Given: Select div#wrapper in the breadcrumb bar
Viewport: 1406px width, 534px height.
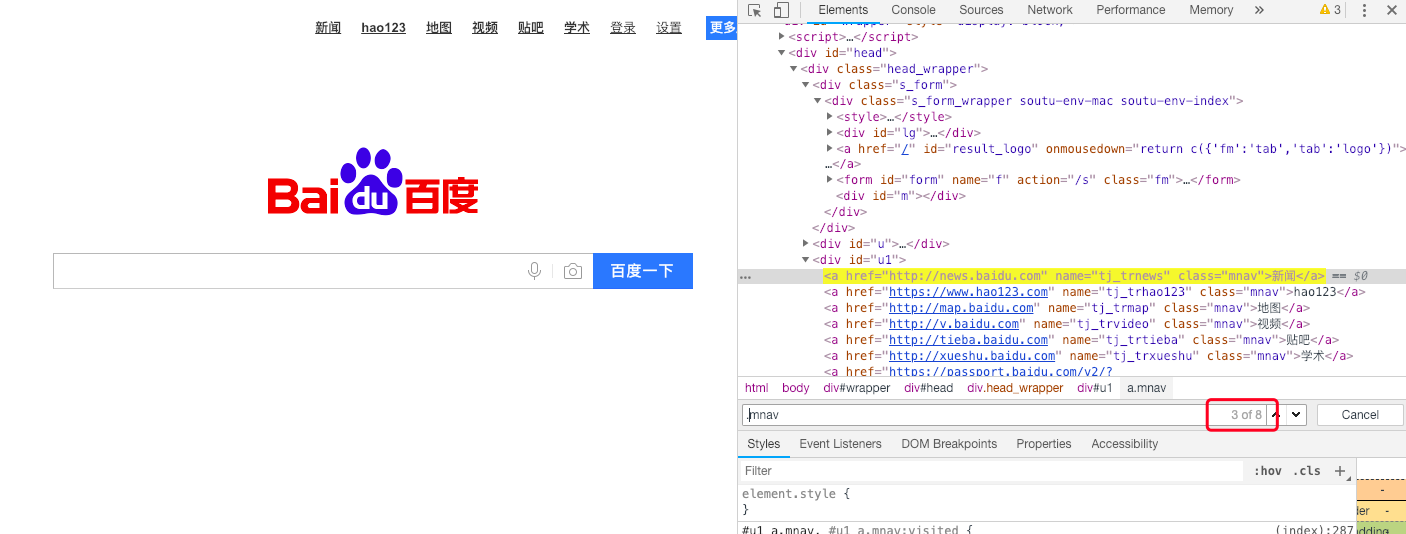Looking at the screenshot, I should 856,388.
